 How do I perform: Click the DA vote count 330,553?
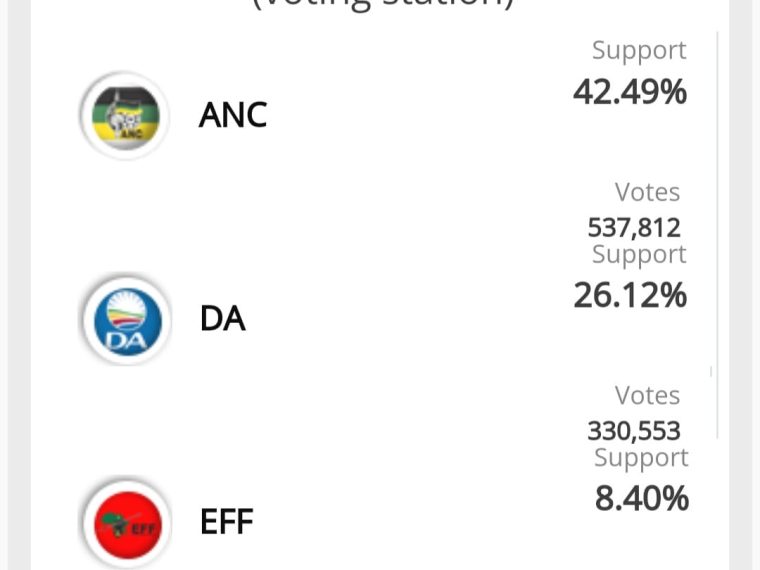click(634, 431)
